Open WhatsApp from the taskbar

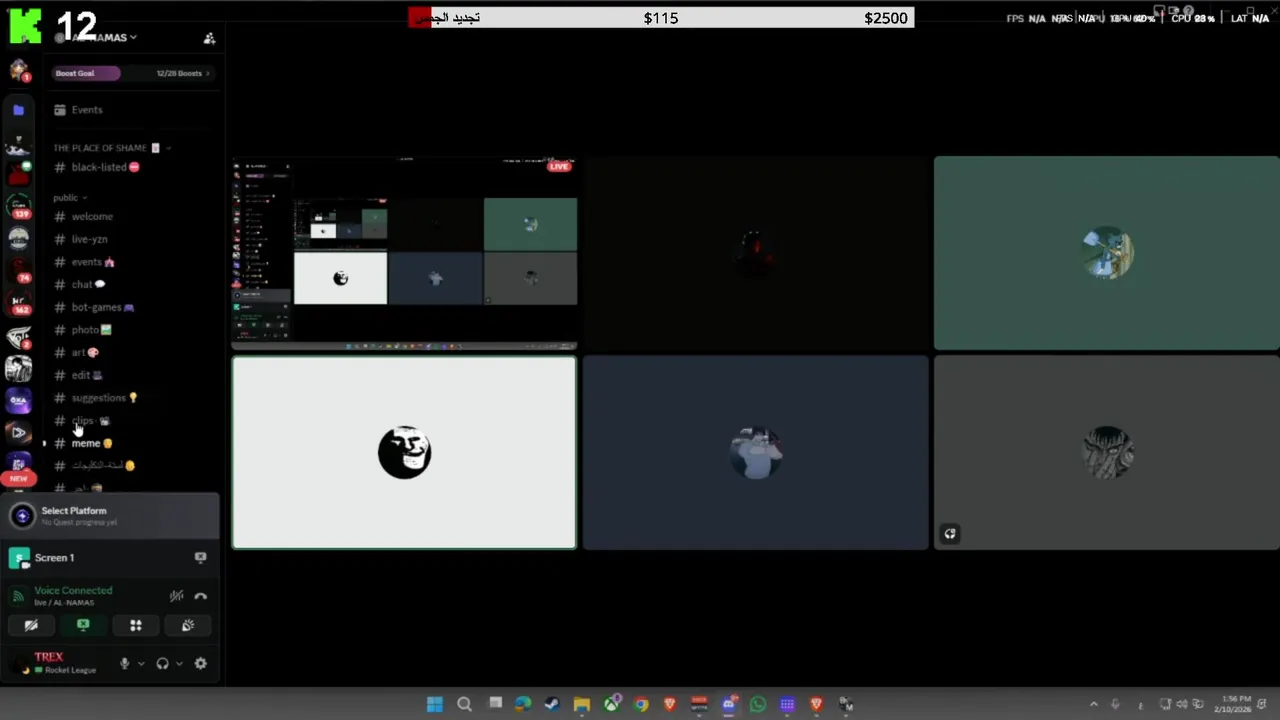point(758,705)
